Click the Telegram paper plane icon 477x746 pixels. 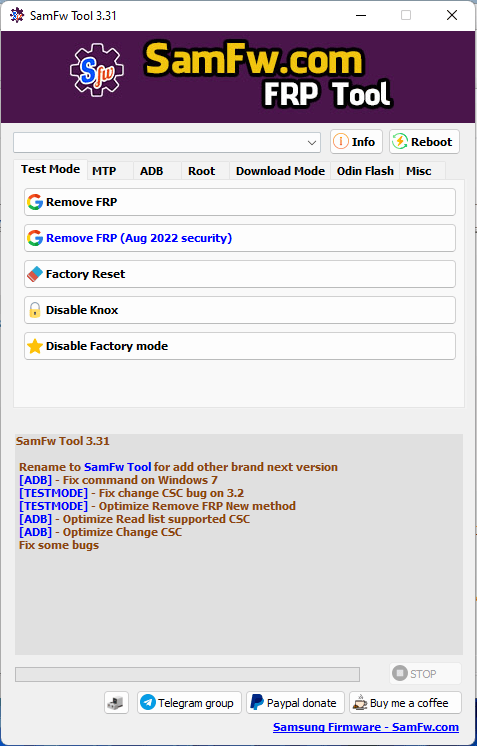pos(148,702)
